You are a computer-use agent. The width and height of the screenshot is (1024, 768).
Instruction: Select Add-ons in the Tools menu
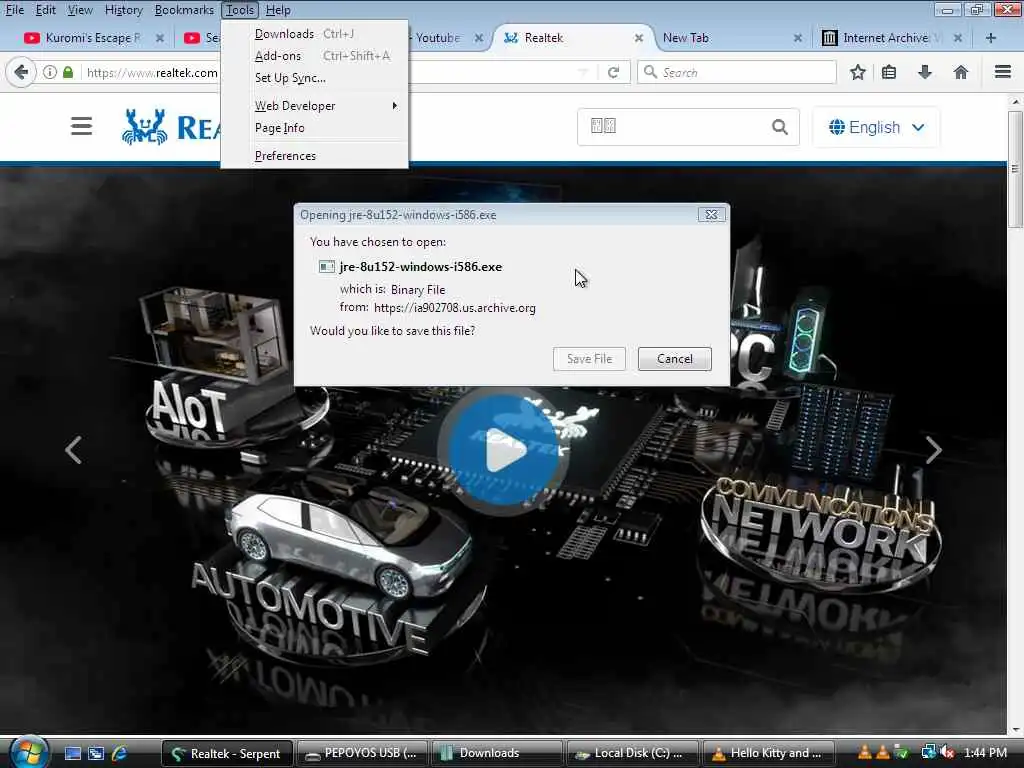coord(315,56)
